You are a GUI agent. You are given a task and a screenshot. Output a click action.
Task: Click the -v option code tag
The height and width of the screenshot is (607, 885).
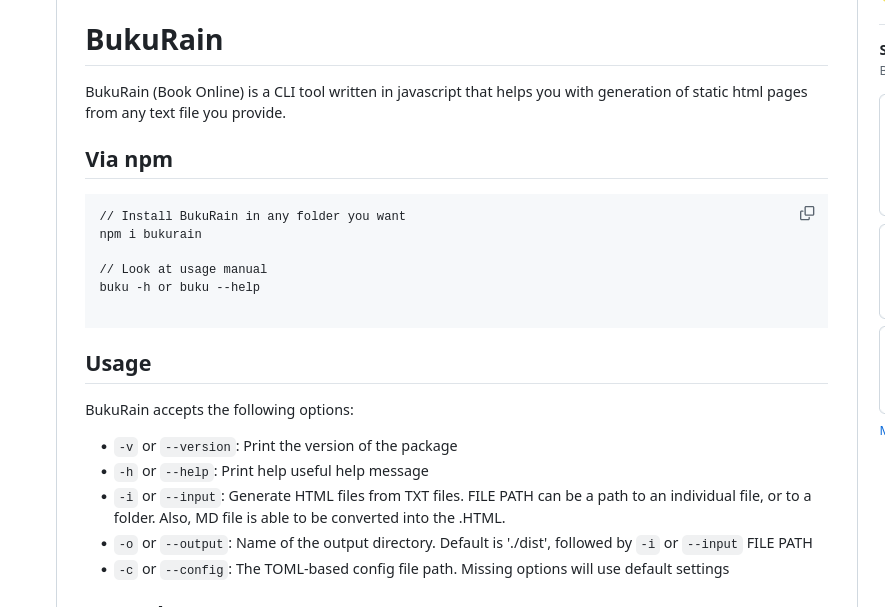point(126,447)
